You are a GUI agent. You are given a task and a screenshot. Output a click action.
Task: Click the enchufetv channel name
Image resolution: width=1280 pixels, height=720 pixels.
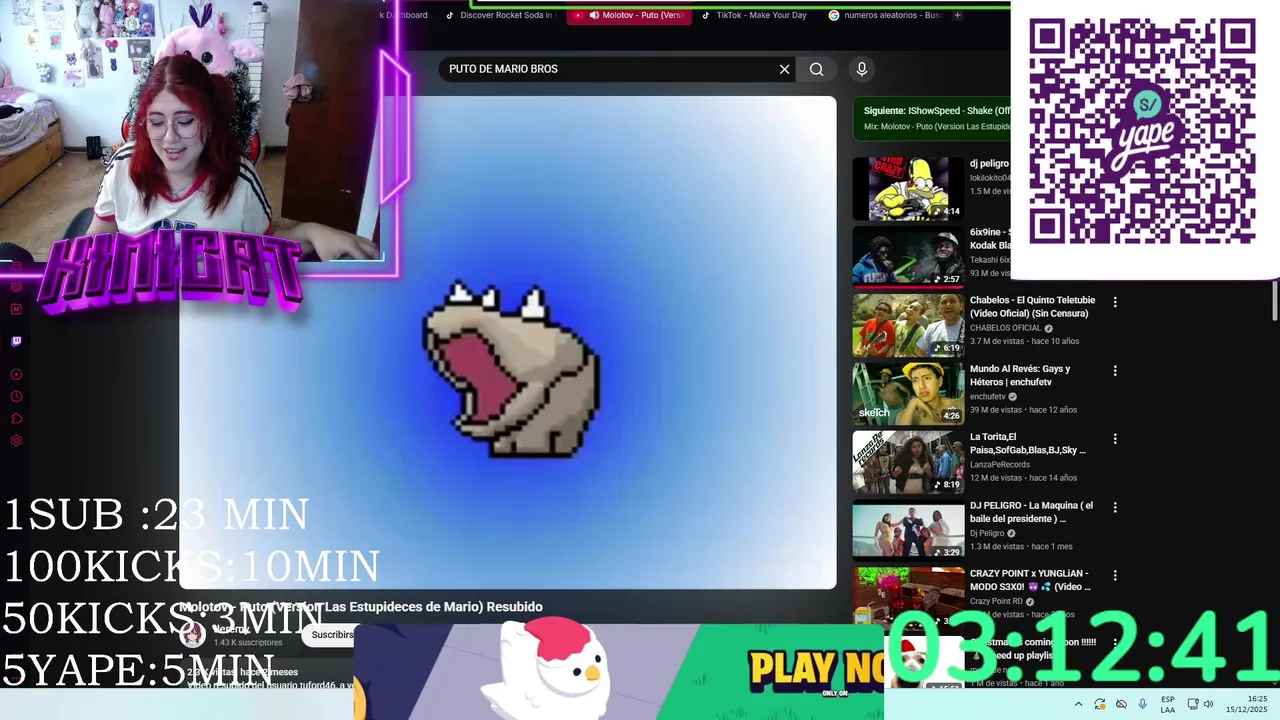[x=987, y=397]
